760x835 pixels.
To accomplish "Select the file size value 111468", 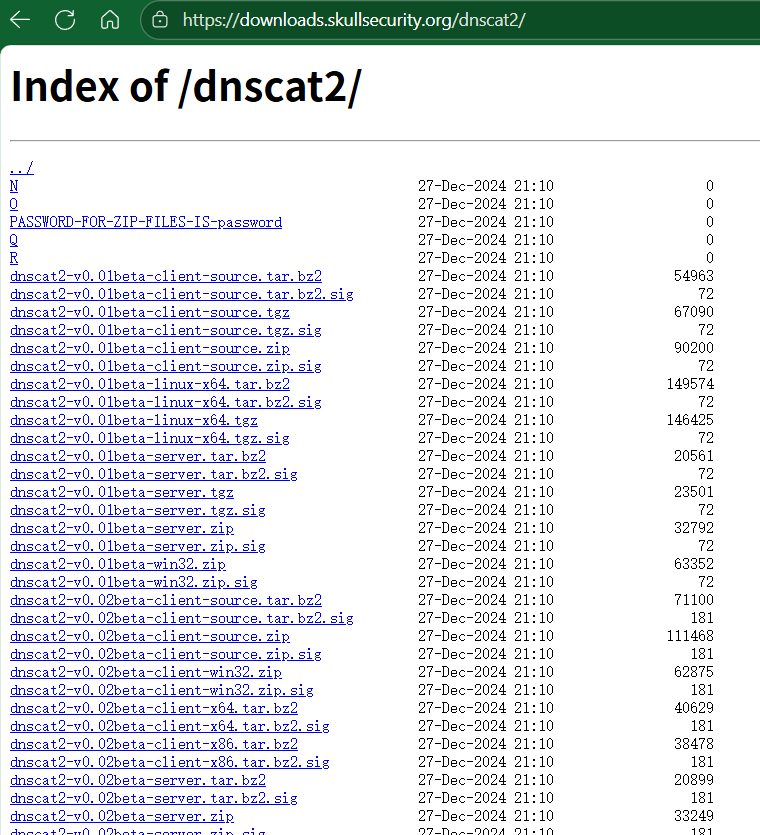I will coord(690,636).
